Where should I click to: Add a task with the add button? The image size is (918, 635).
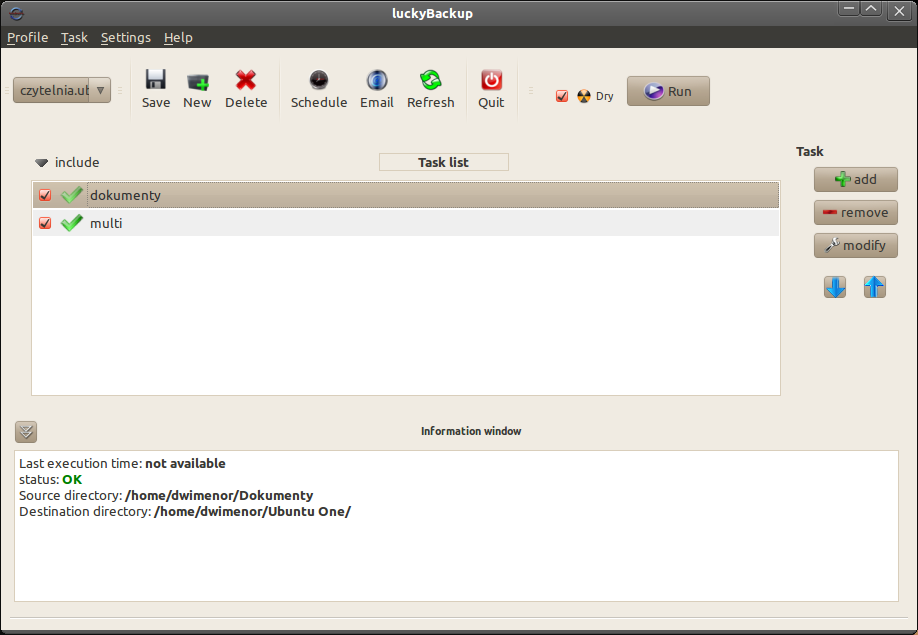point(855,179)
